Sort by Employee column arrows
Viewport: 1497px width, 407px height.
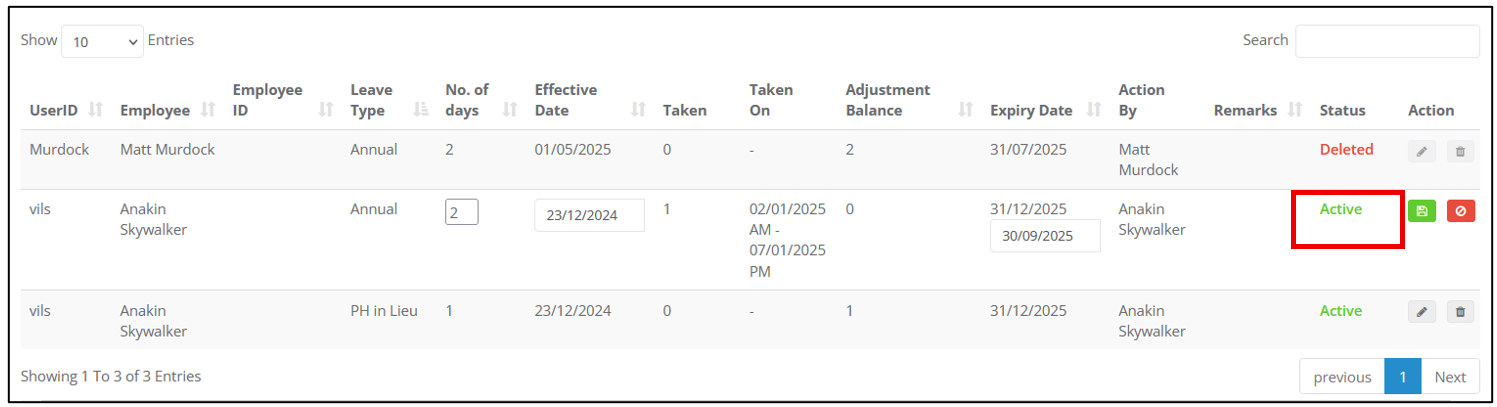[x=209, y=110]
